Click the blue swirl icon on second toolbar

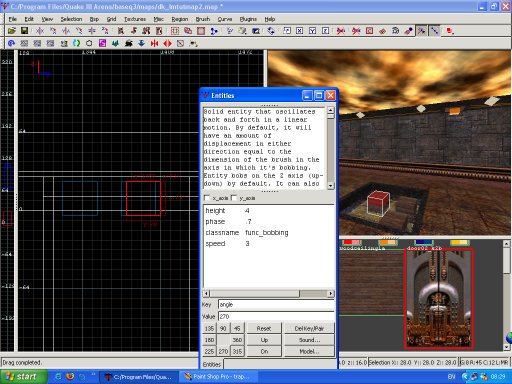tap(11, 43)
